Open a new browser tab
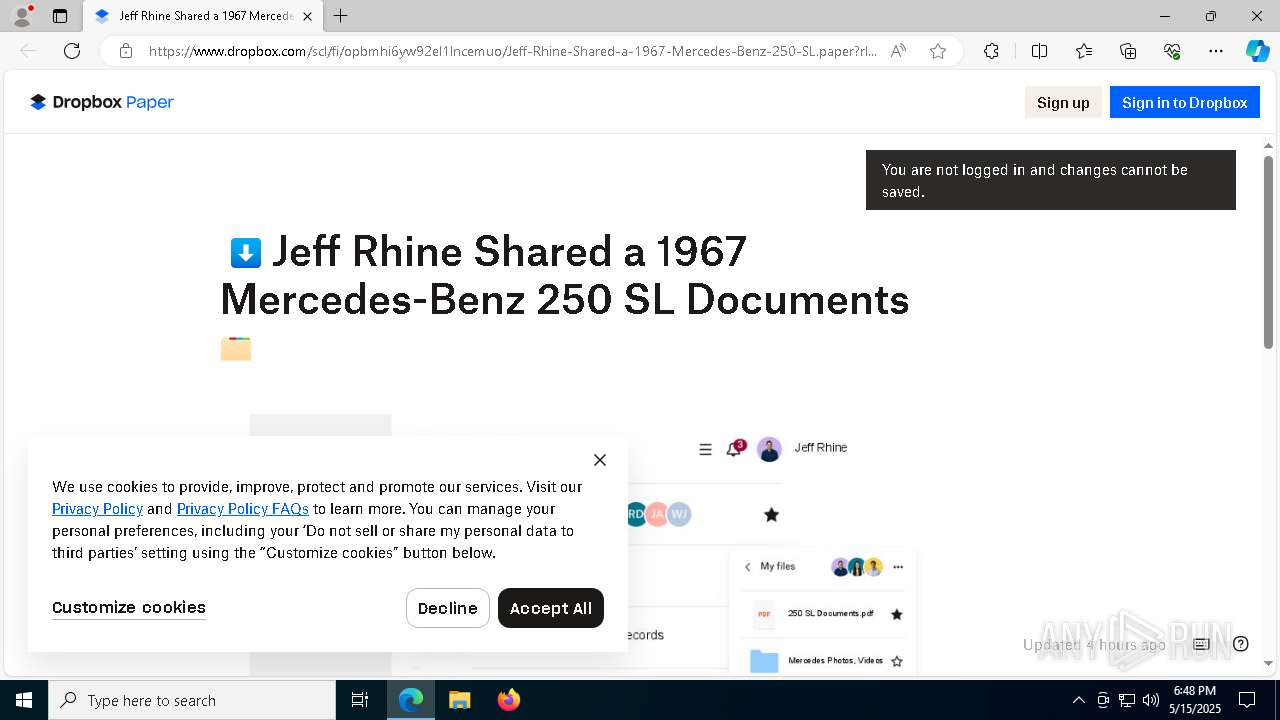 pyautogui.click(x=341, y=16)
